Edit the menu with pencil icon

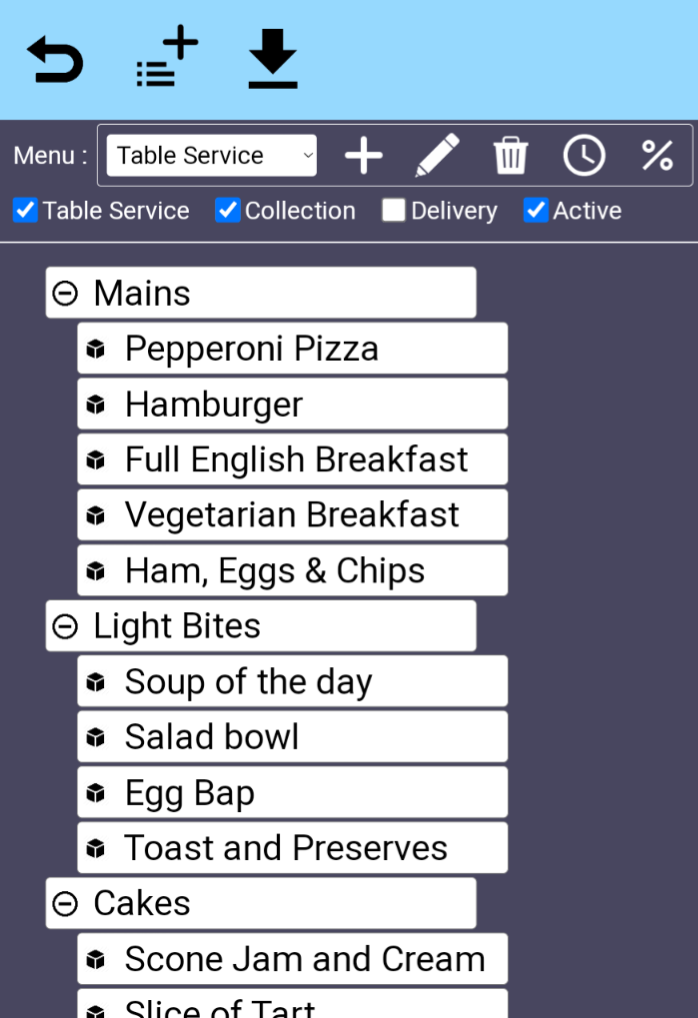click(x=437, y=156)
